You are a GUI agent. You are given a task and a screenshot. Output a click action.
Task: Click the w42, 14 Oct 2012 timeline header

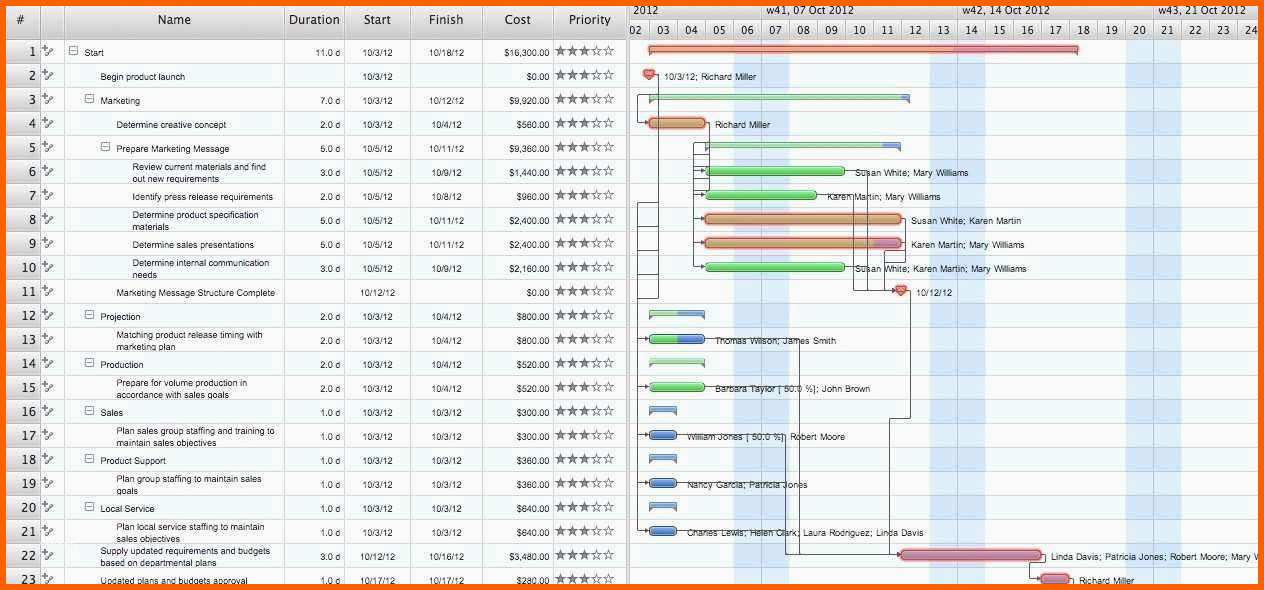point(1006,10)
